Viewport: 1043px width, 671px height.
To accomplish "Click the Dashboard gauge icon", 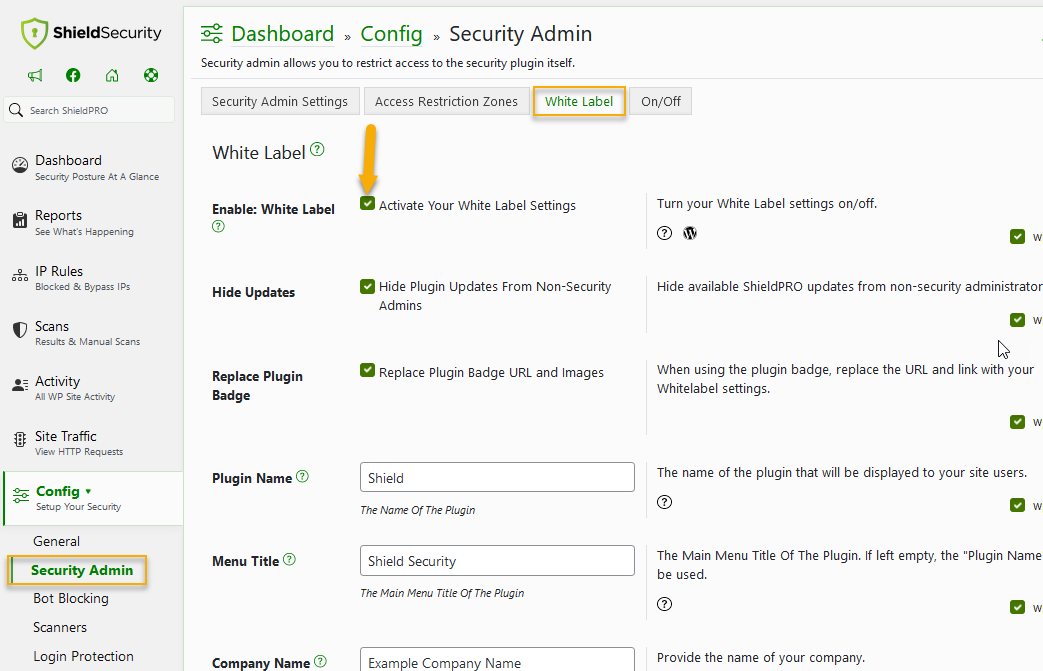I will click(20, 164).
